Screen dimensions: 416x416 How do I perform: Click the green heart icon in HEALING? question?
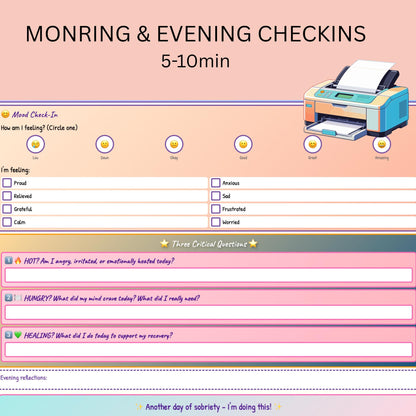click(18, 335)
